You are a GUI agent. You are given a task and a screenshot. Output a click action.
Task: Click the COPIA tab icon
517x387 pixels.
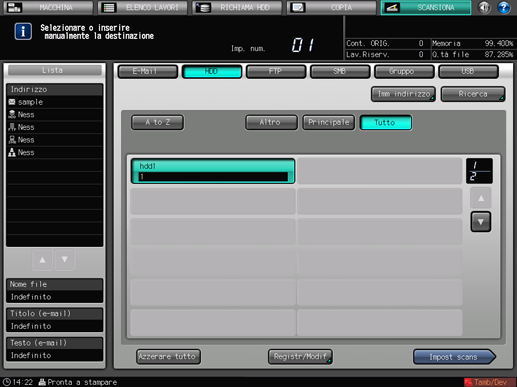click(297, 7)
